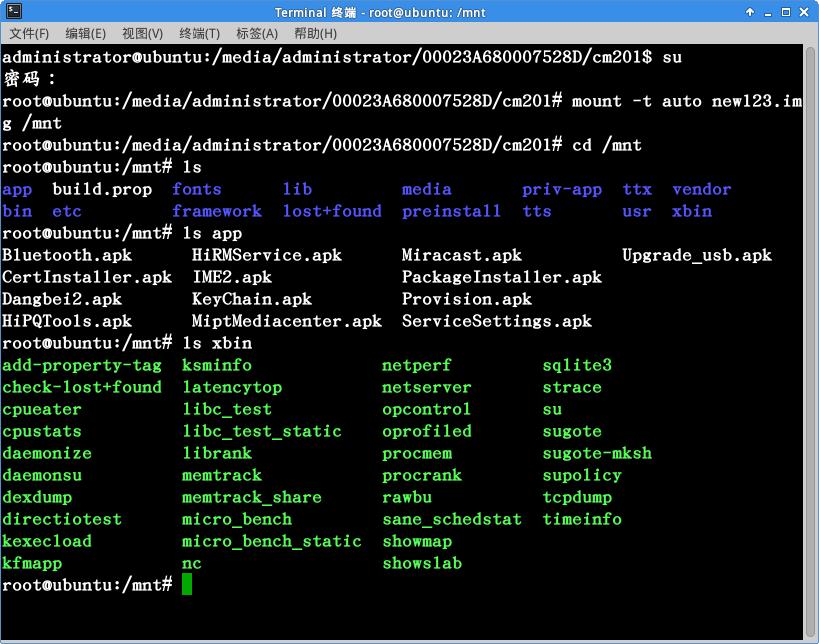Open the 编辑(E) Edit menu
819x644 pixels.
pyautogui.click(x=85, y=34)
